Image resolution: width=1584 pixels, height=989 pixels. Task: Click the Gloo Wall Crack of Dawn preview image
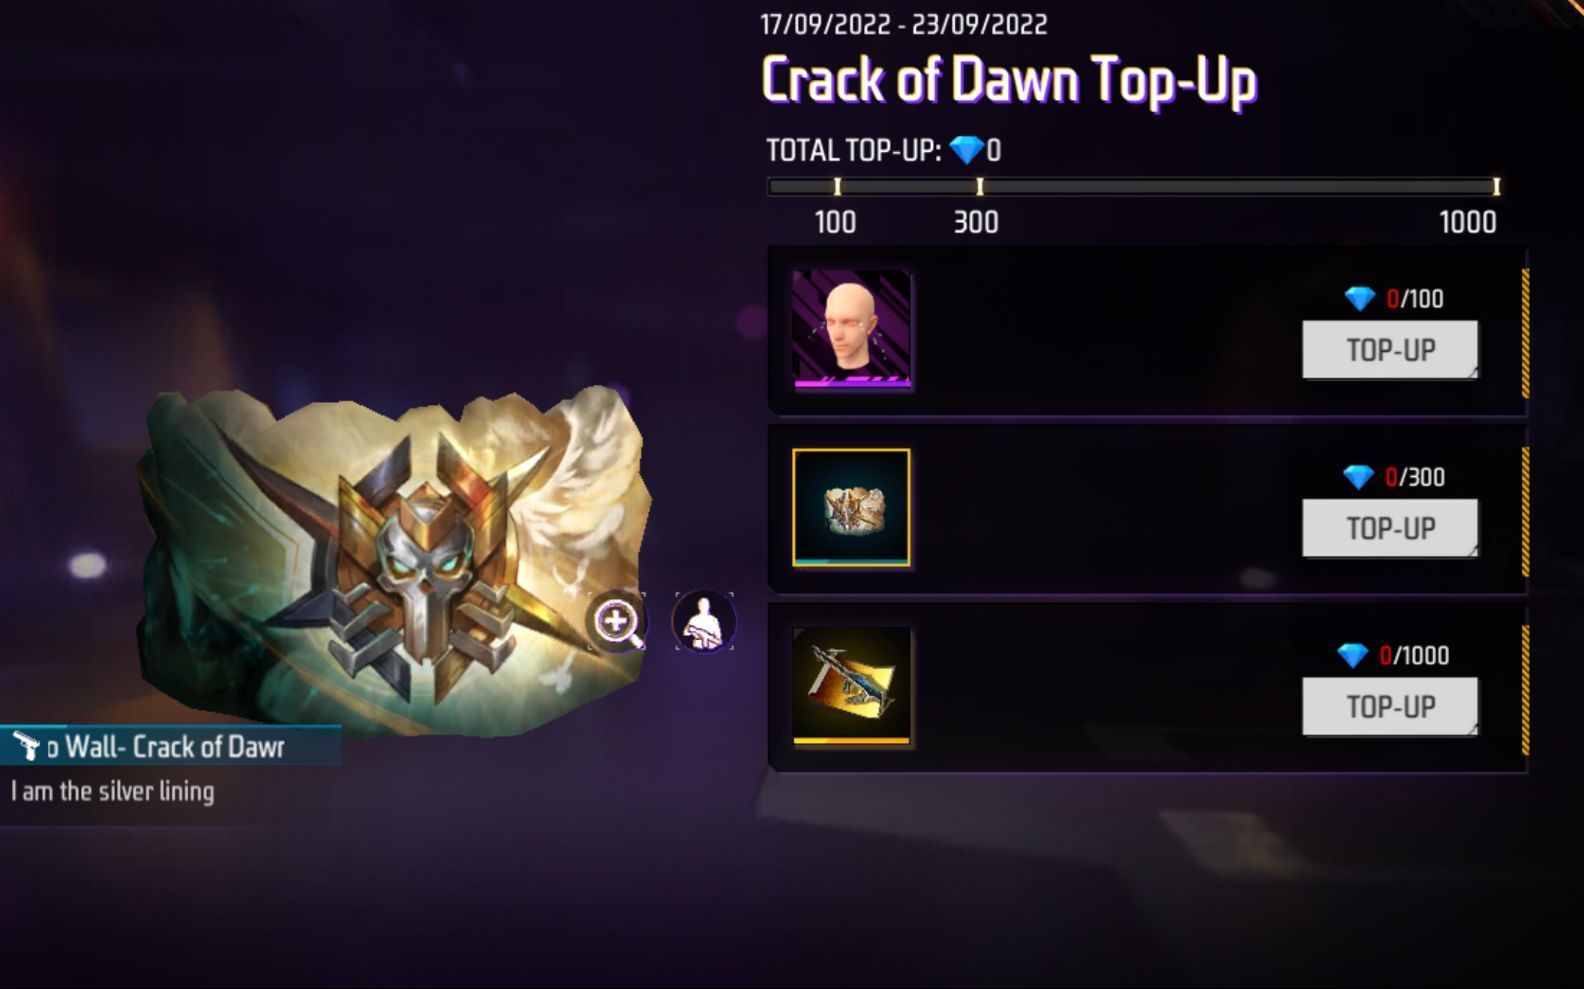tap(395, 560)
